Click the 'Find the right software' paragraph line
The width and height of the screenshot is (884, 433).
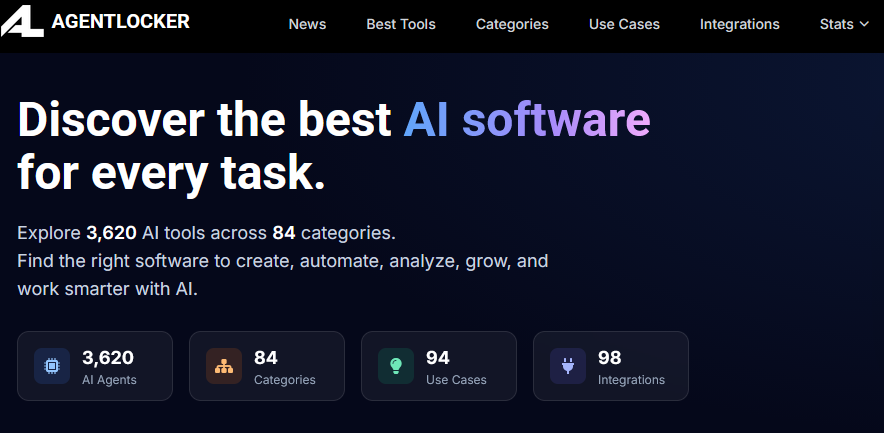click(x=282, y=262)
